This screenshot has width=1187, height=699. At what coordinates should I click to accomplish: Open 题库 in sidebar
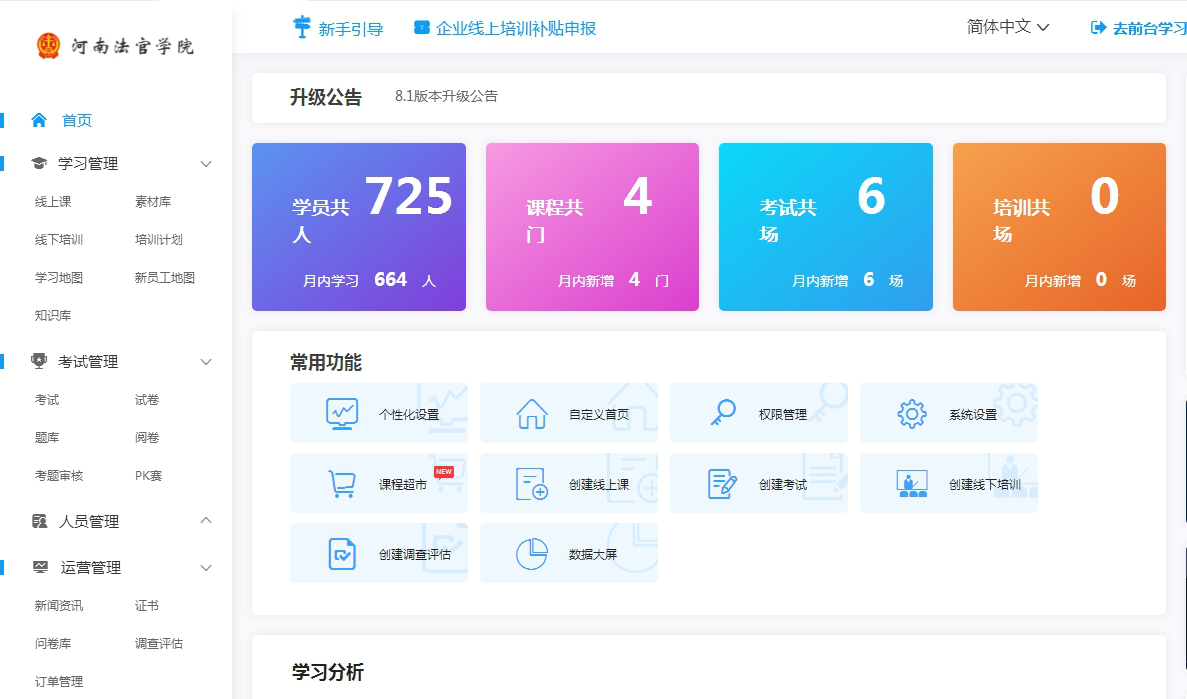(x=47, y=437)
